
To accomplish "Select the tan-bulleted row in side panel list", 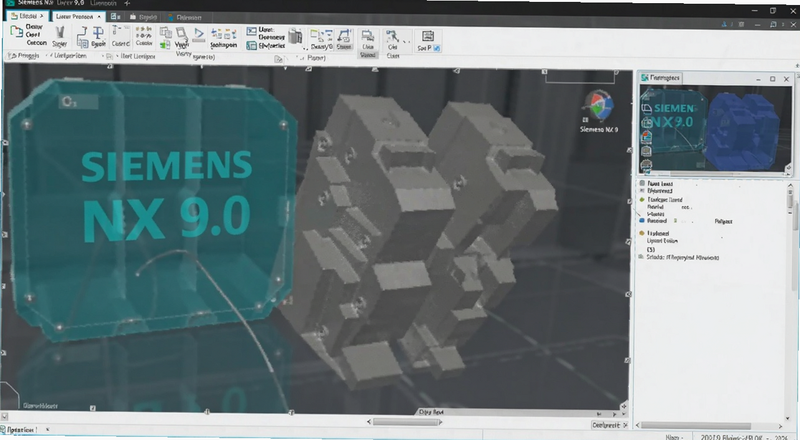I will click(655, 233).
